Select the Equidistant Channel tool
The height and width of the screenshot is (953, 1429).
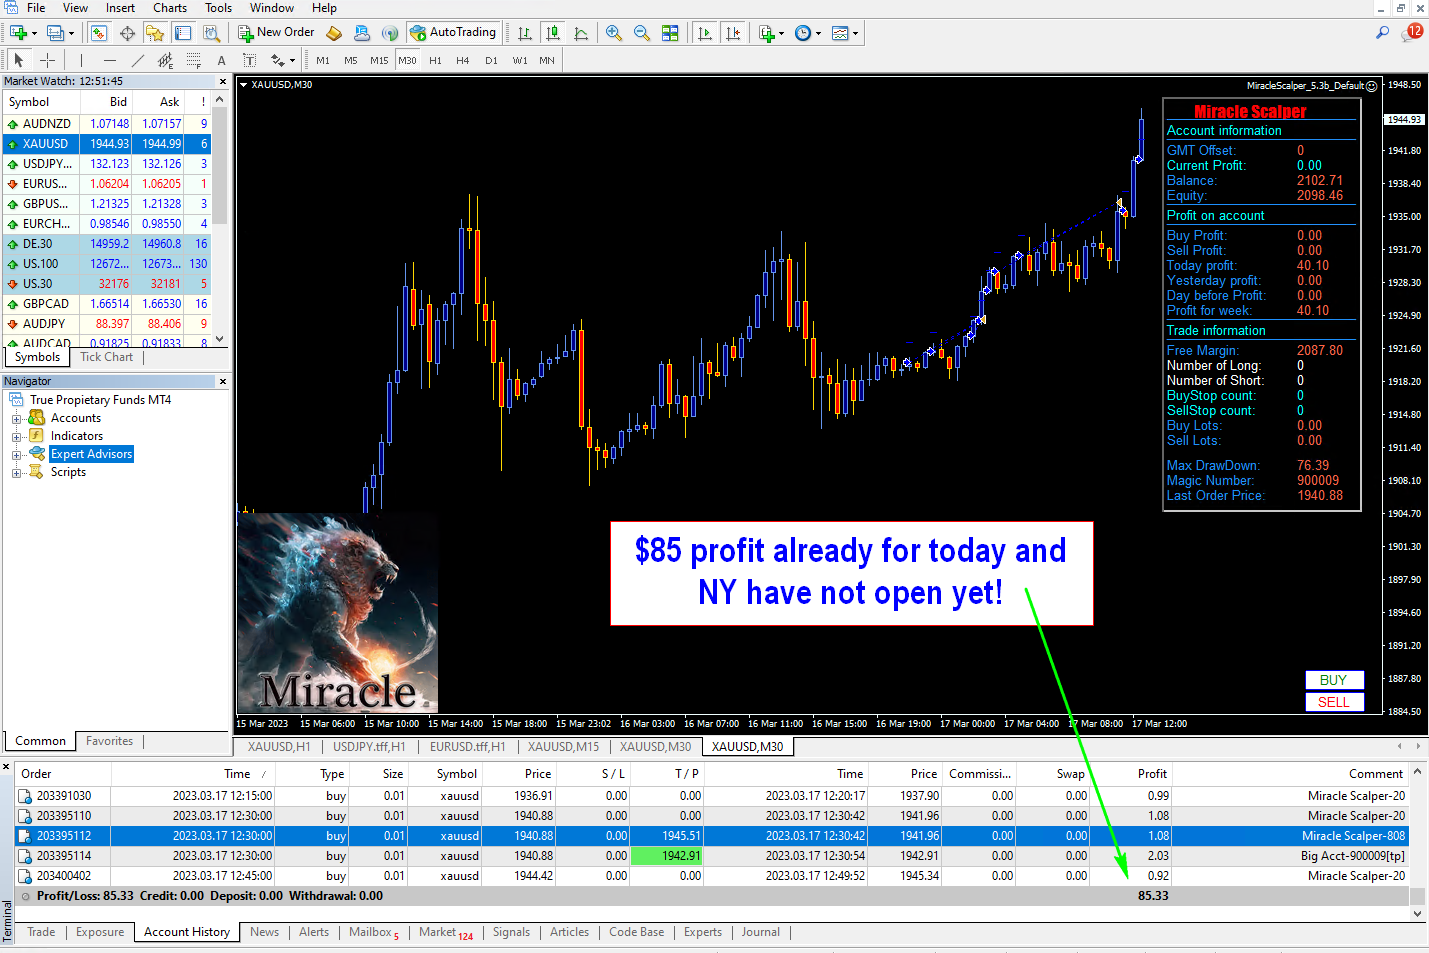[166, 60]
